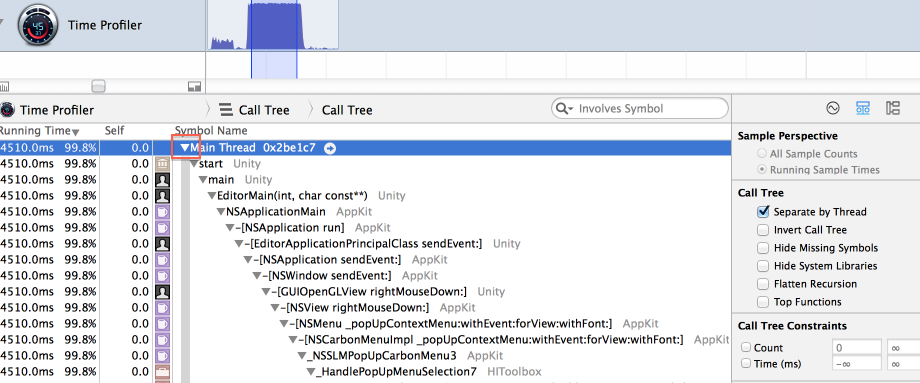Click the Time Profiler instrument icon
This screenshot has height=383, width=920.
38,25
